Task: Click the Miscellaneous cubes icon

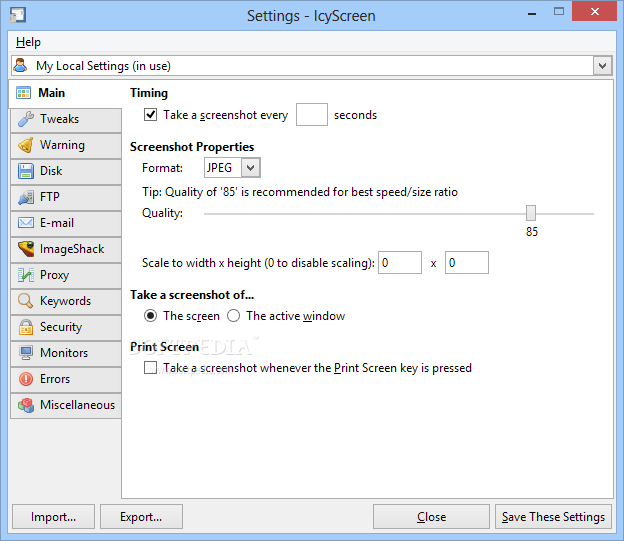Action: click(26, 405)
